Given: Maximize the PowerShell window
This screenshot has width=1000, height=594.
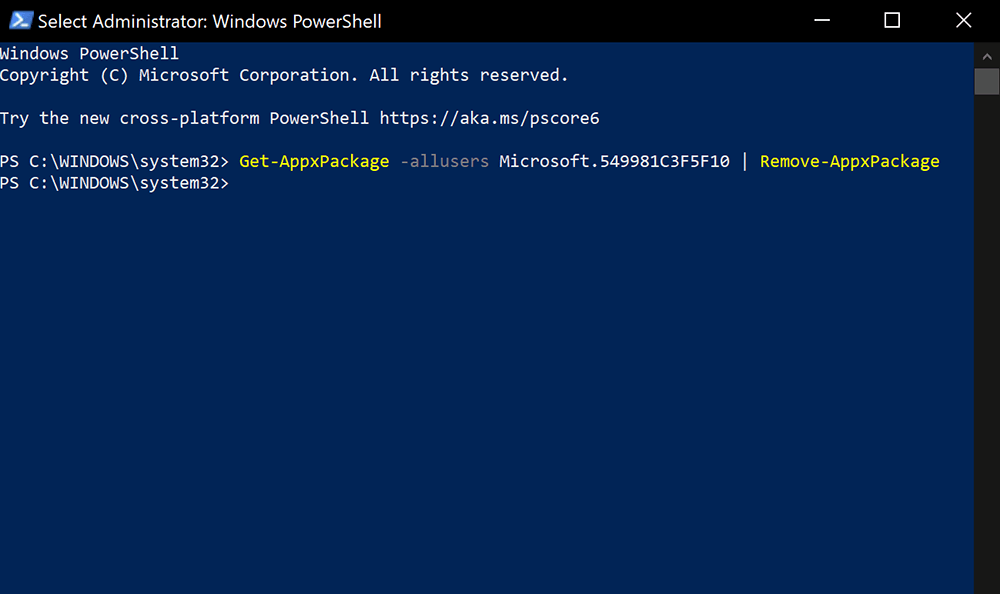Looking at the screenshot, I should click(x=892, y=20).
